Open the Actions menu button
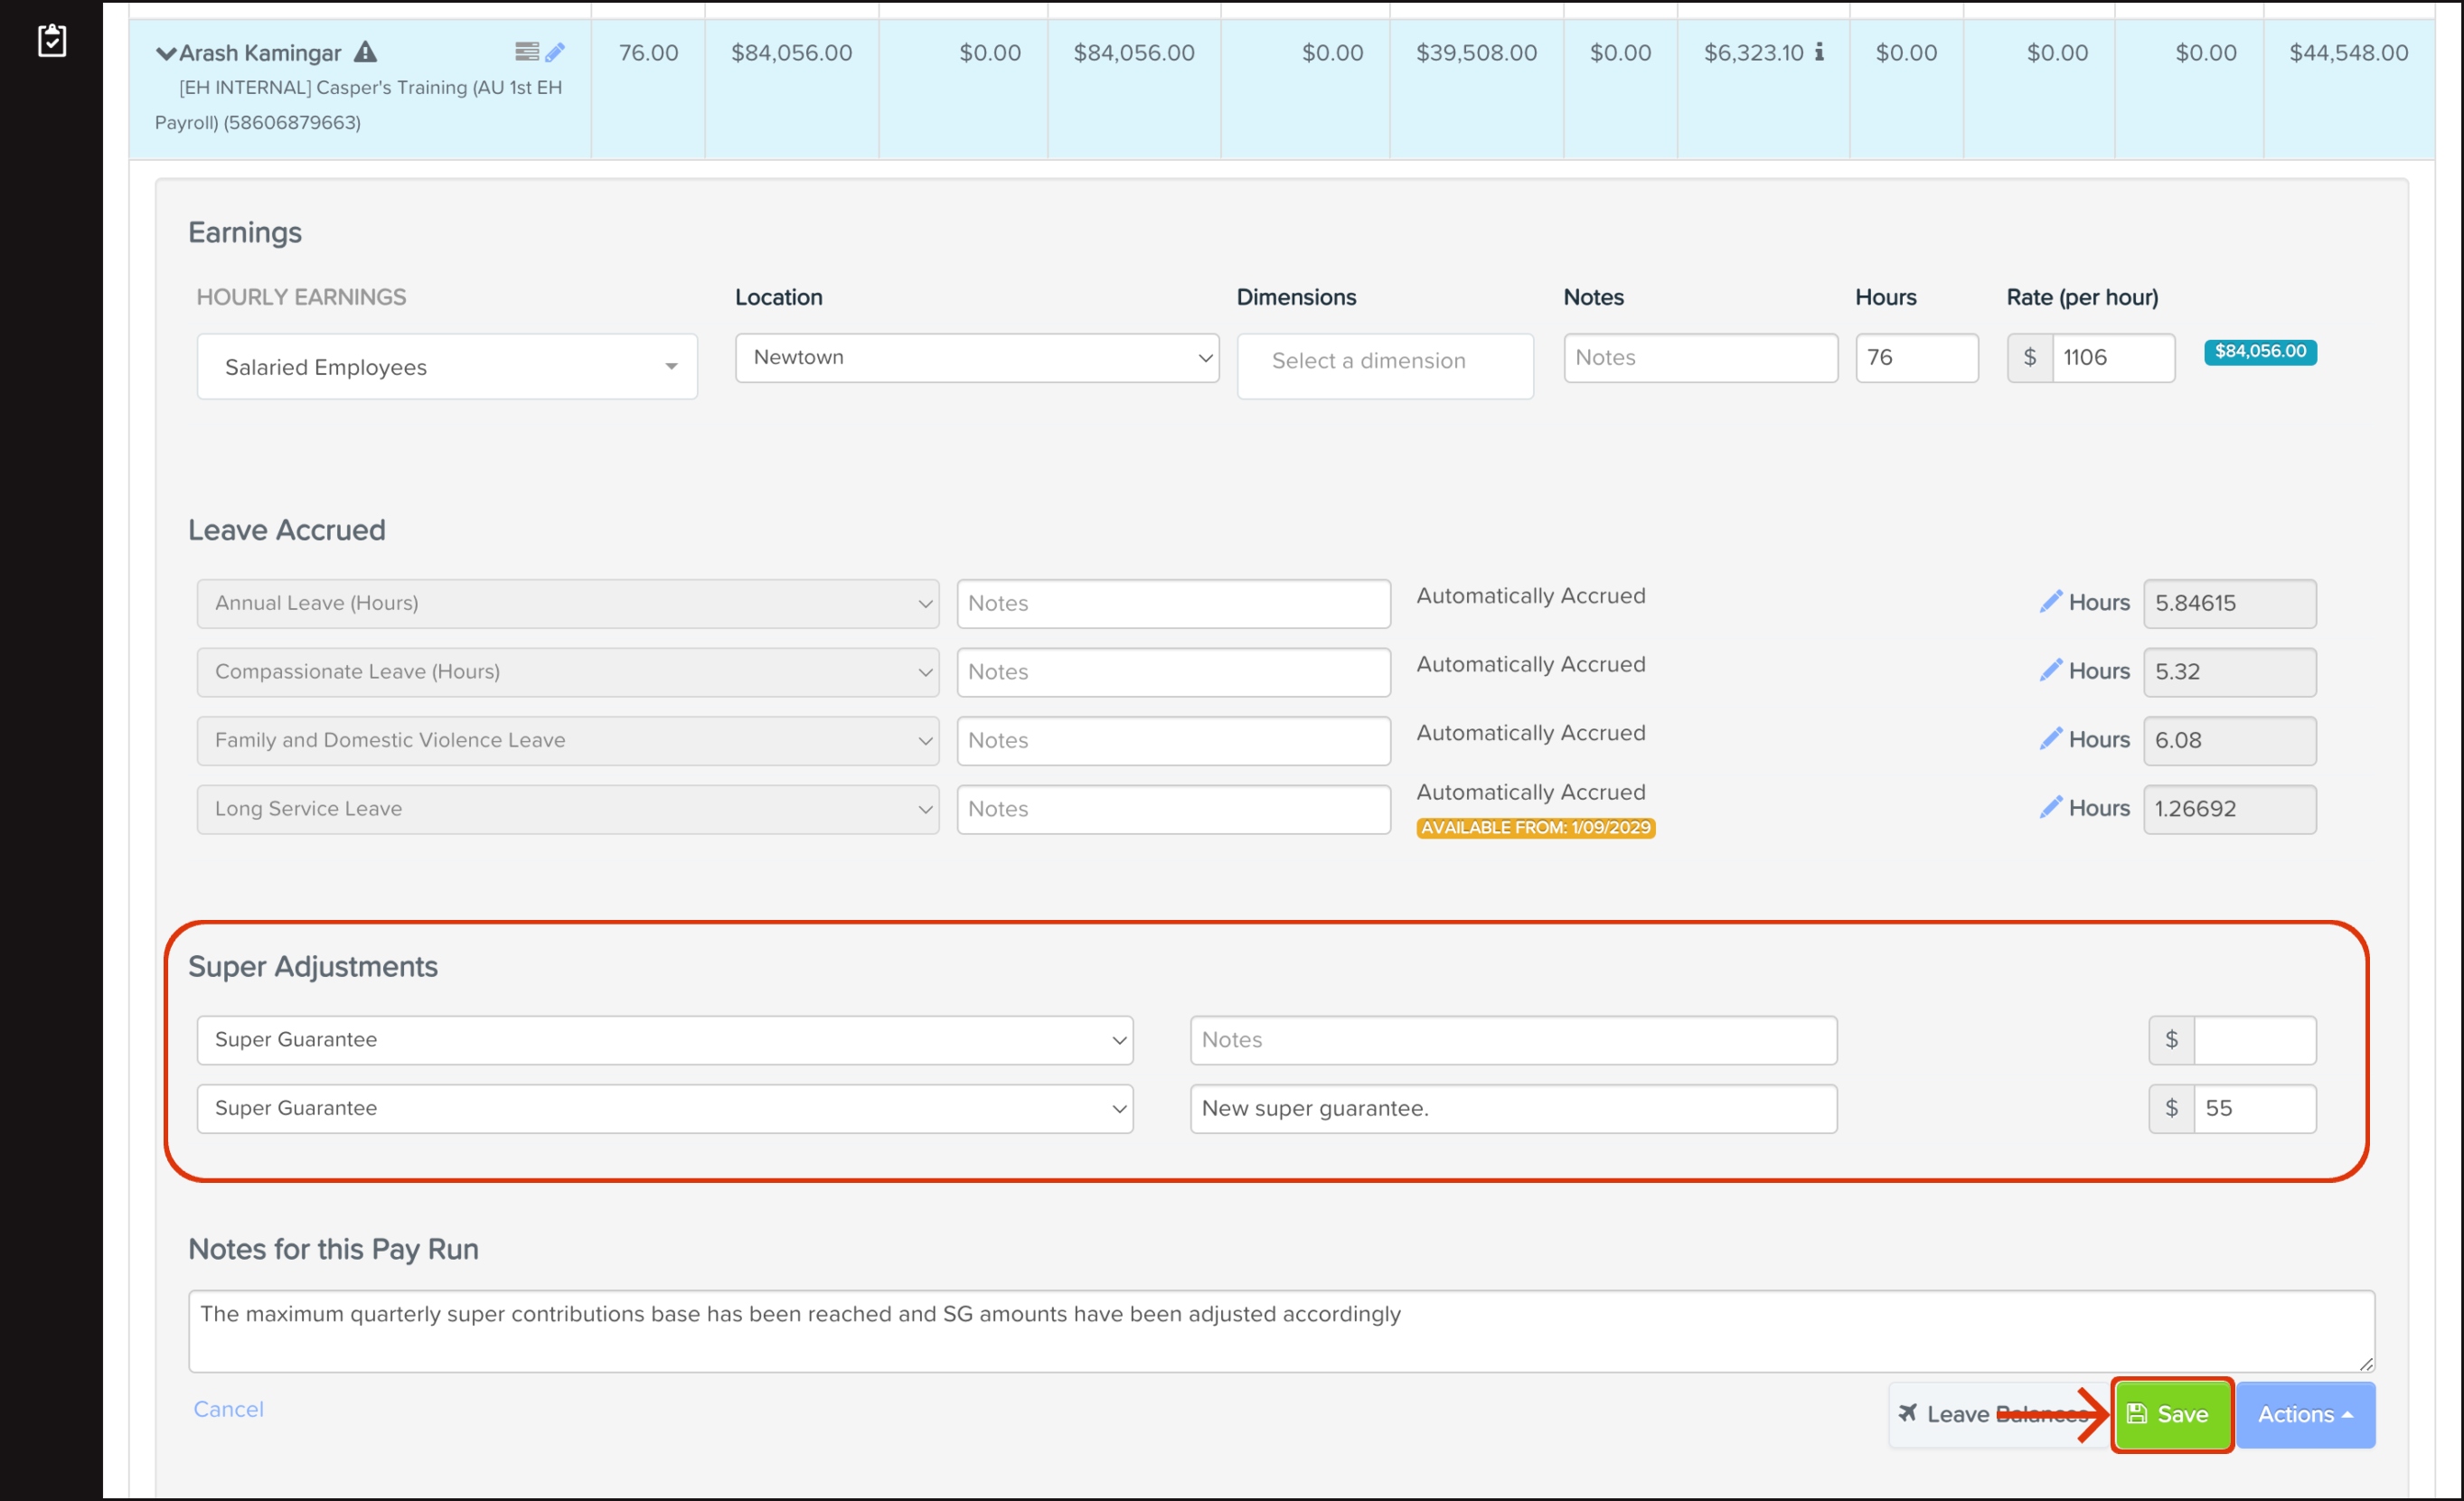This screenshot has height=1501, width=2464. [2304, 1414]
